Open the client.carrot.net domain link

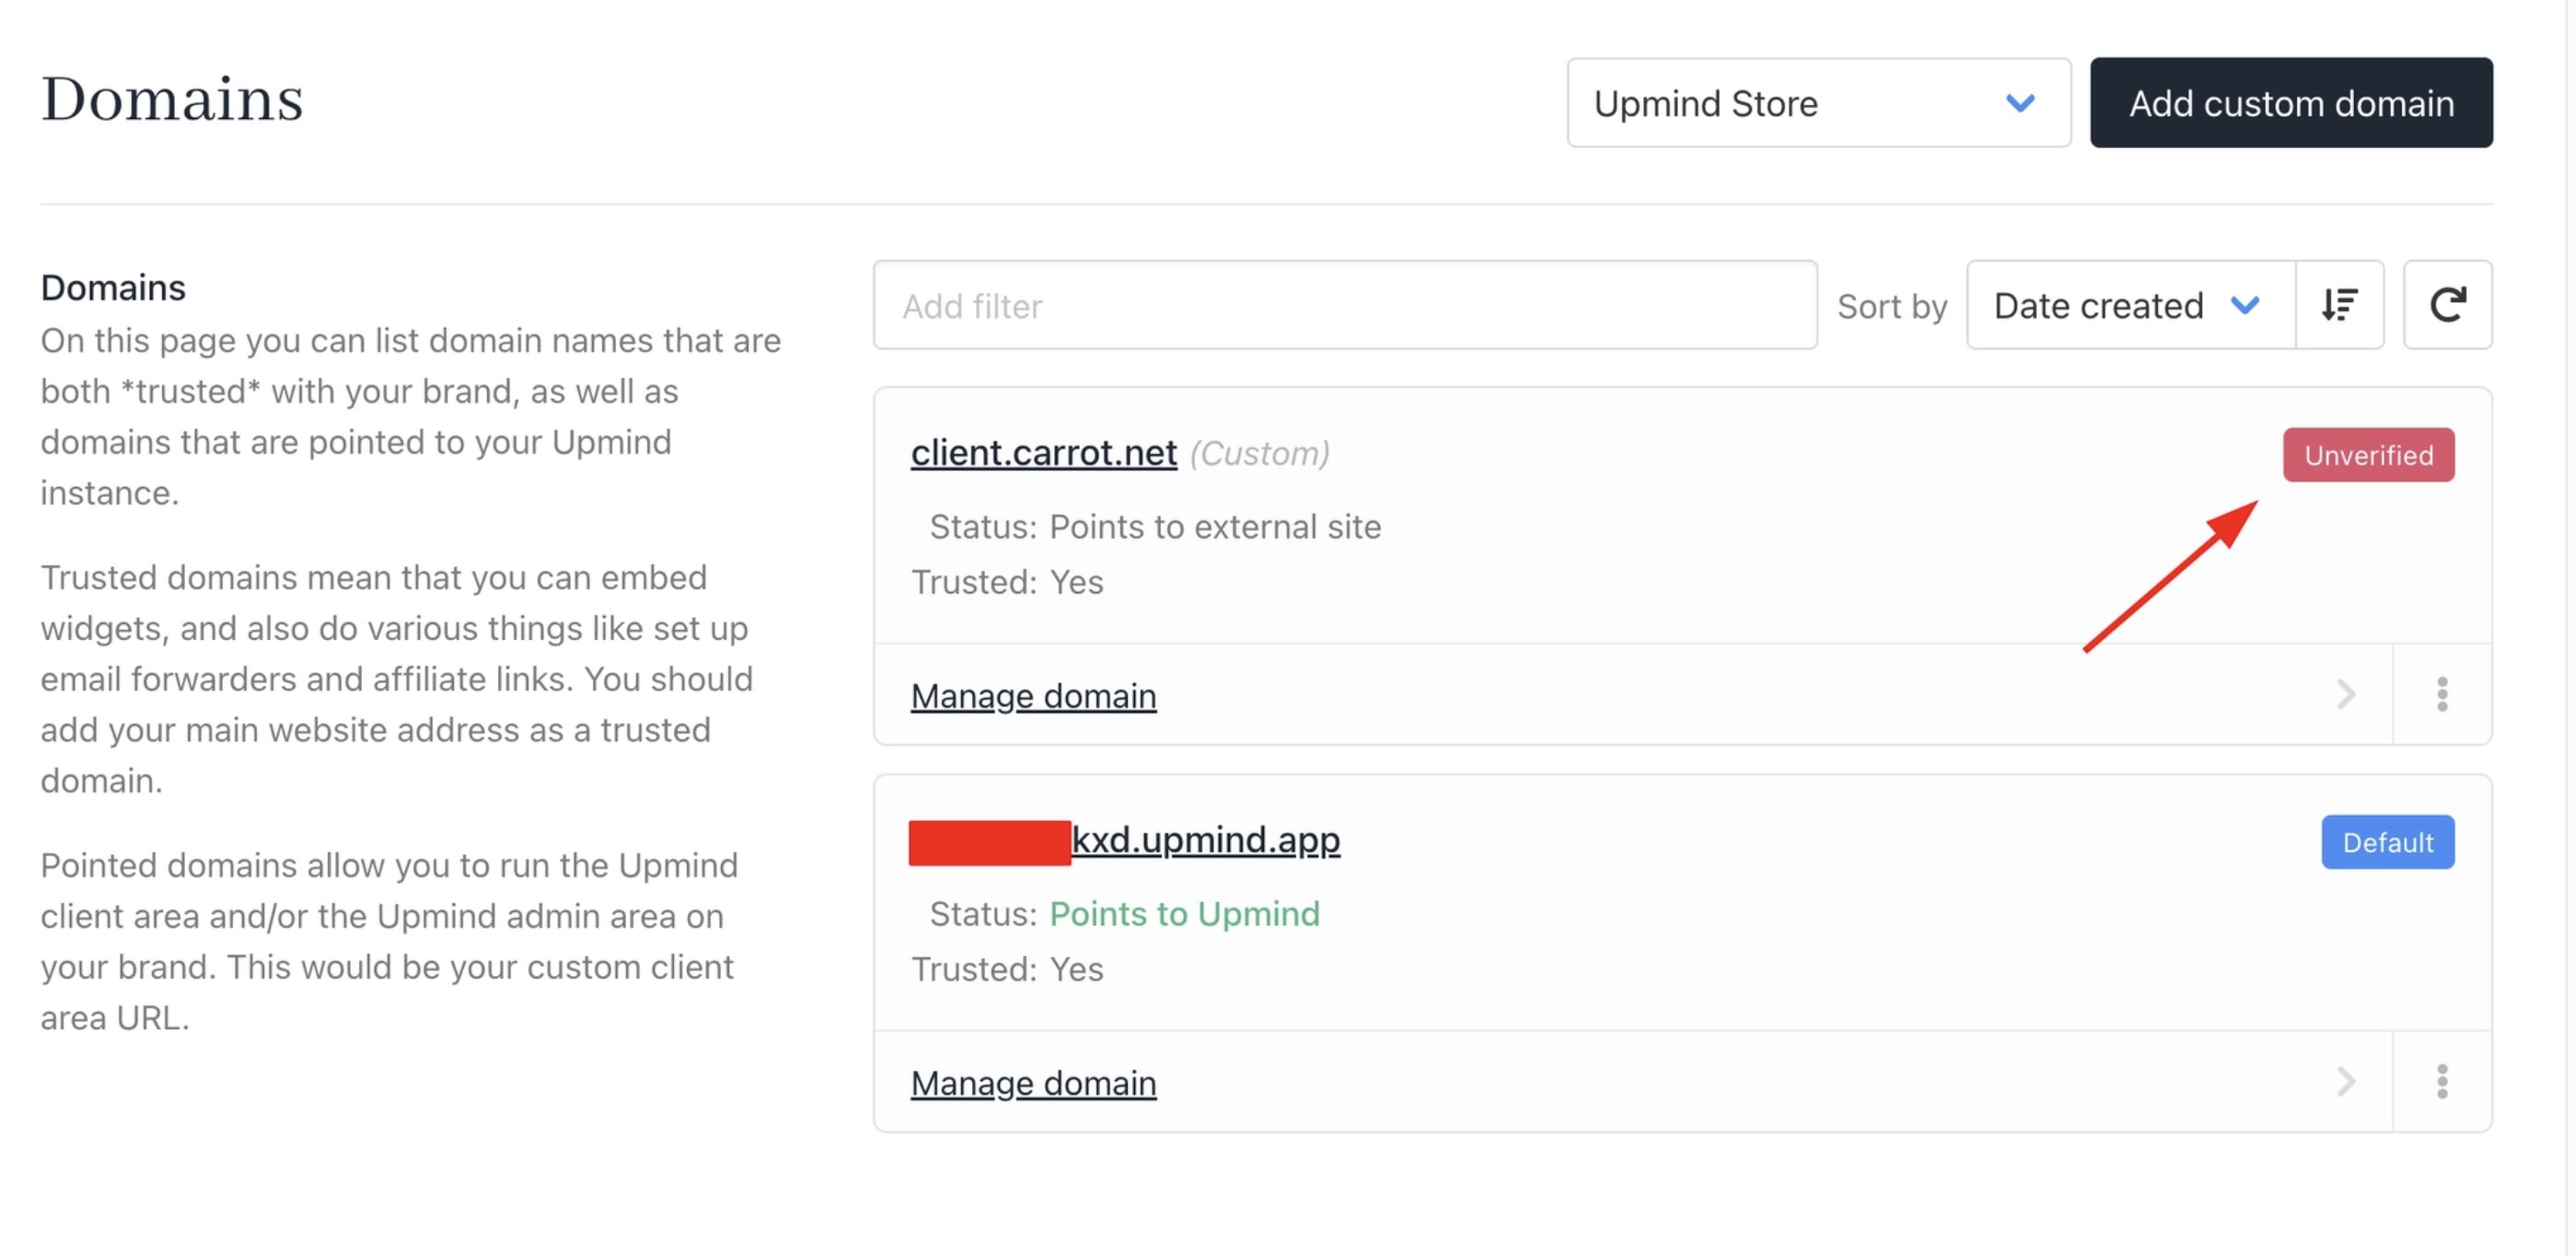1043,453
